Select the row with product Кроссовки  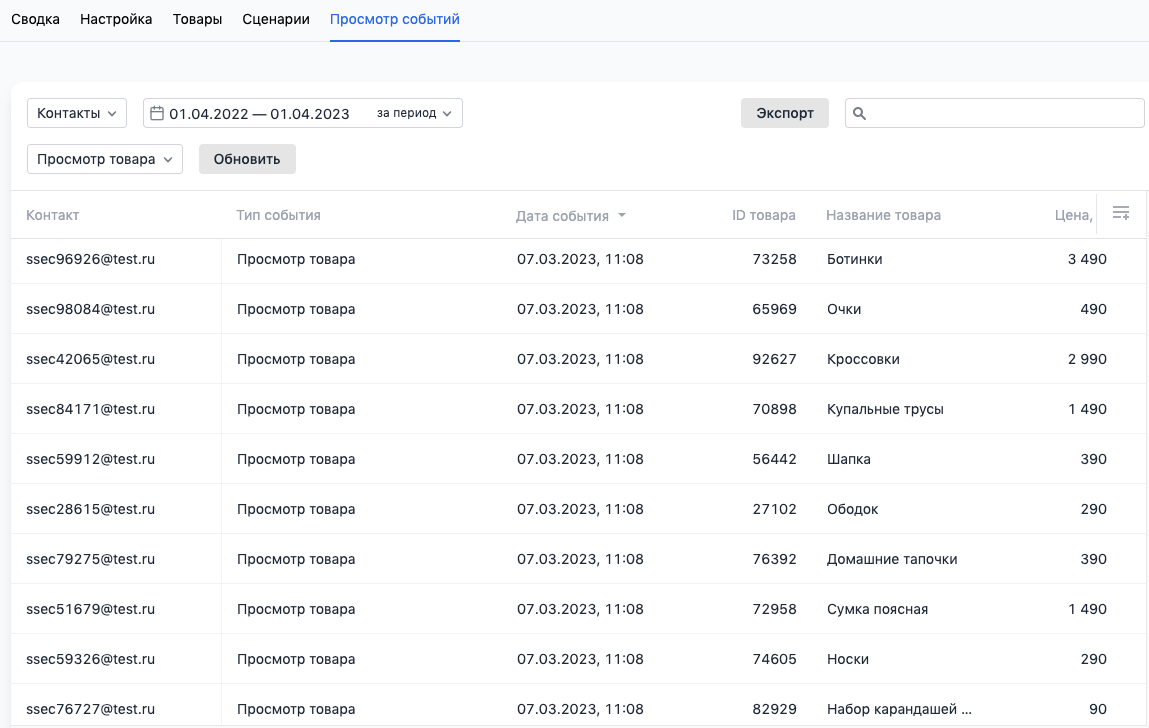point(863,360)
